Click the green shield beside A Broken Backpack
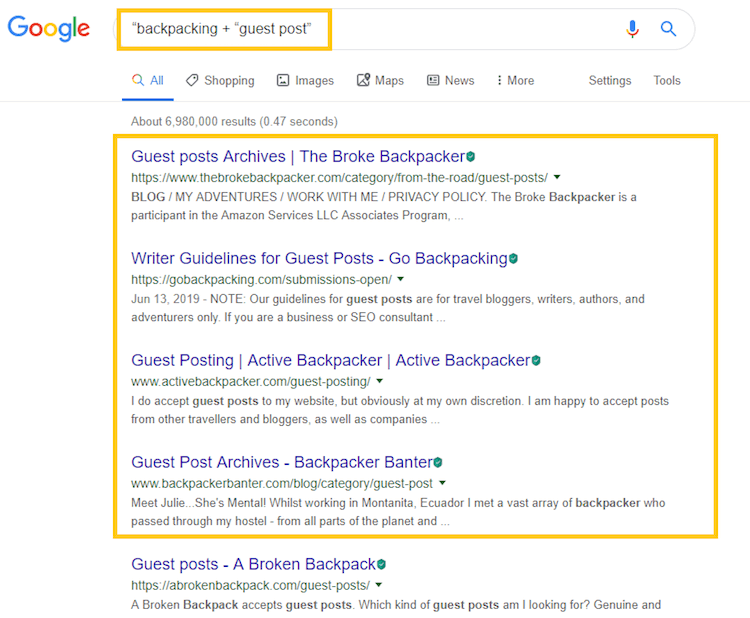 381,564
